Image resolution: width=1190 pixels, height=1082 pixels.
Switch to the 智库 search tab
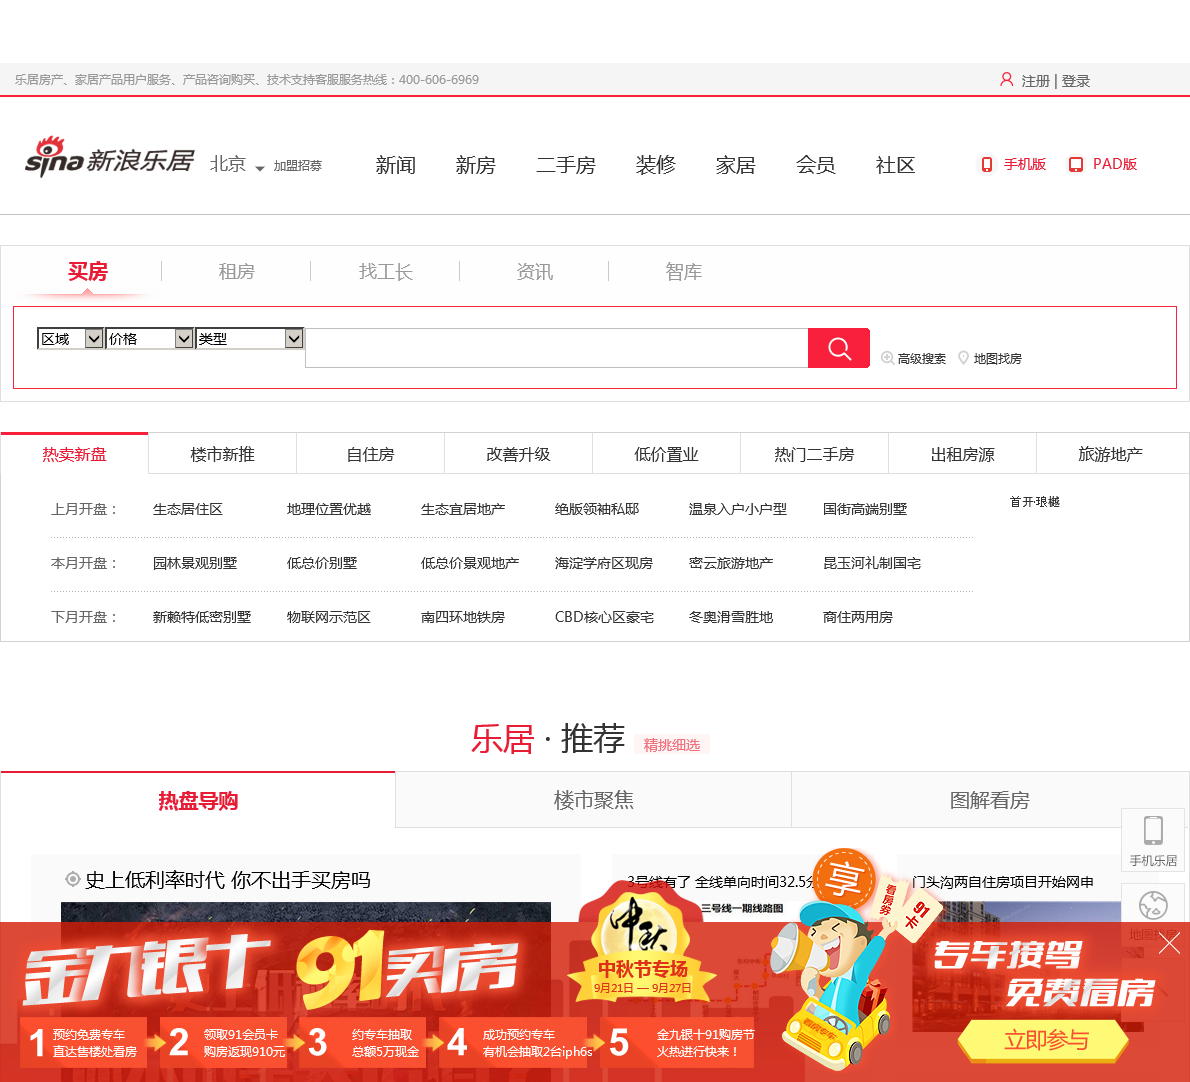tap(683, 272)
